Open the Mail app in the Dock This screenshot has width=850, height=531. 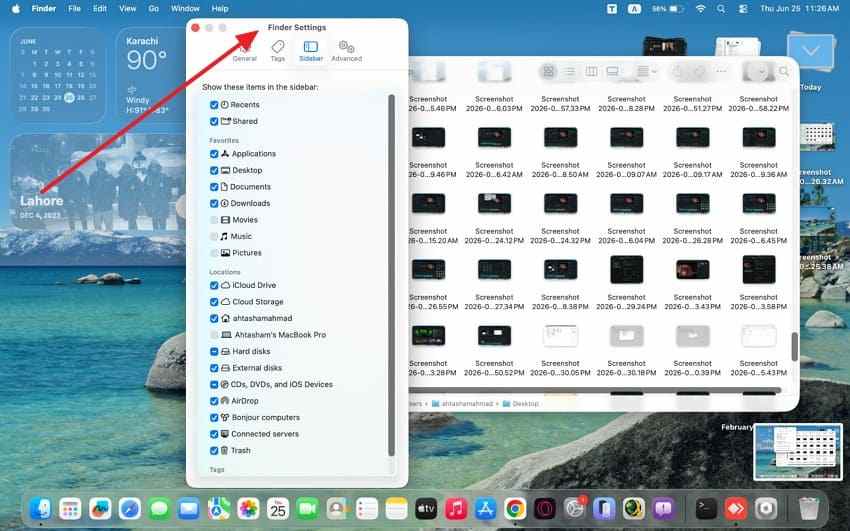189,509
